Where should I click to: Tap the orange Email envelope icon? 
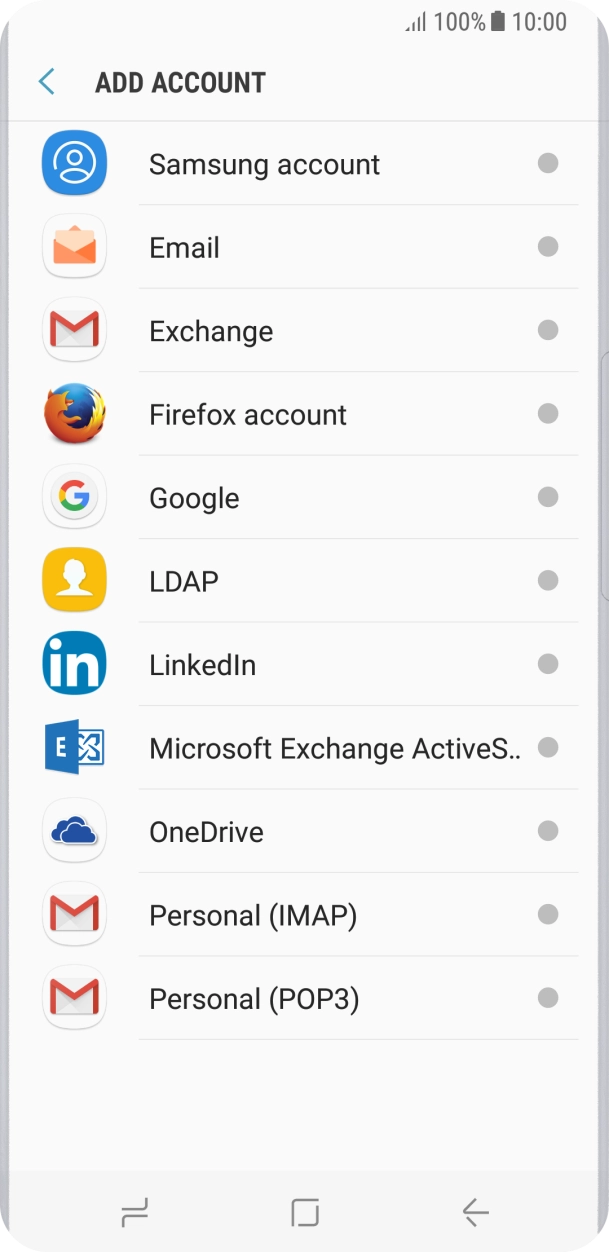74,247
